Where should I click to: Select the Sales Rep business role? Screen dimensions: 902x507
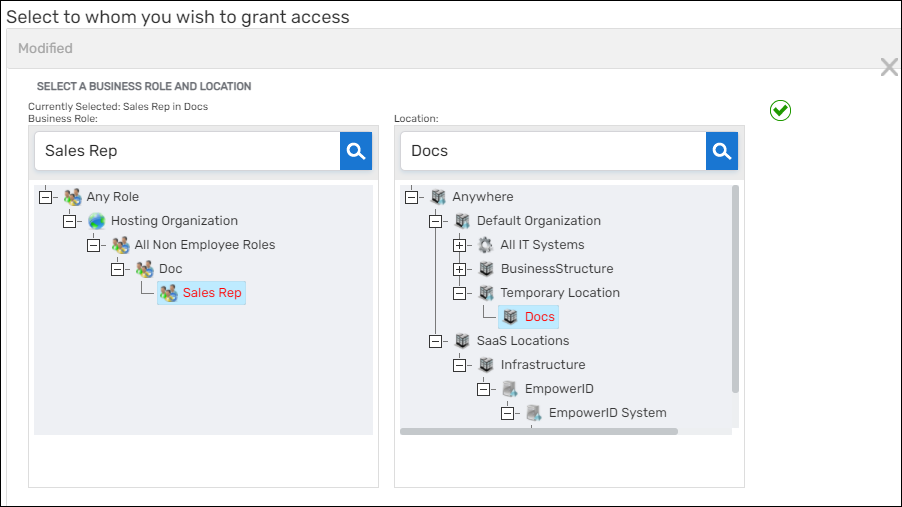tap(212, 293)
